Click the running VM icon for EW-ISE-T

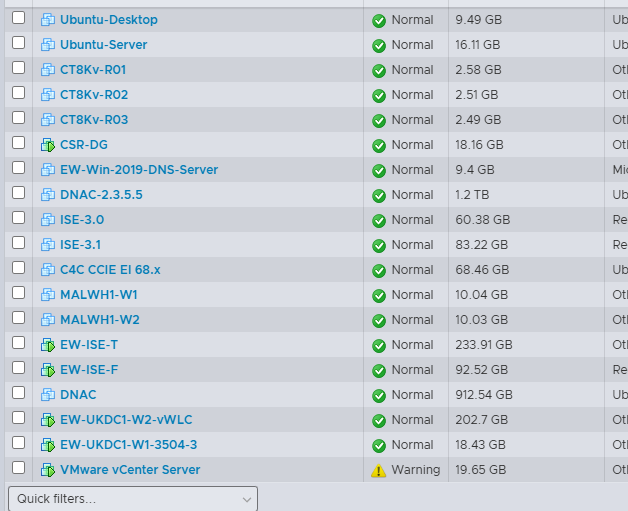[x=48, y=345]
